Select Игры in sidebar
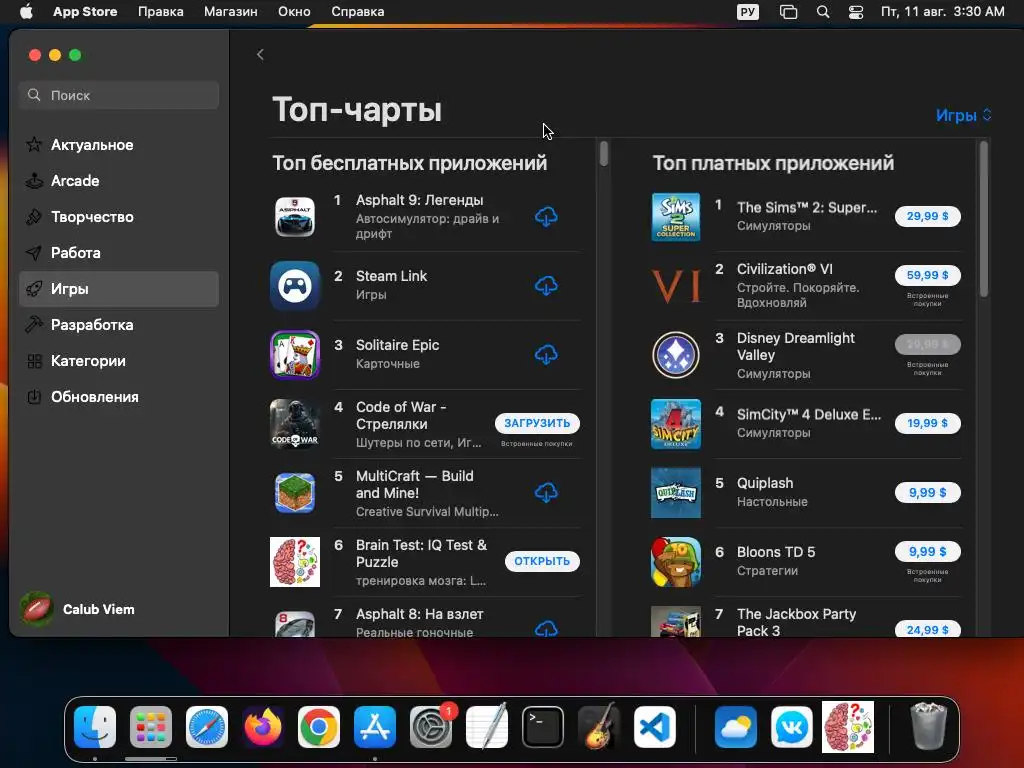The image size is (1024, 768). click(x=119, y=289)
